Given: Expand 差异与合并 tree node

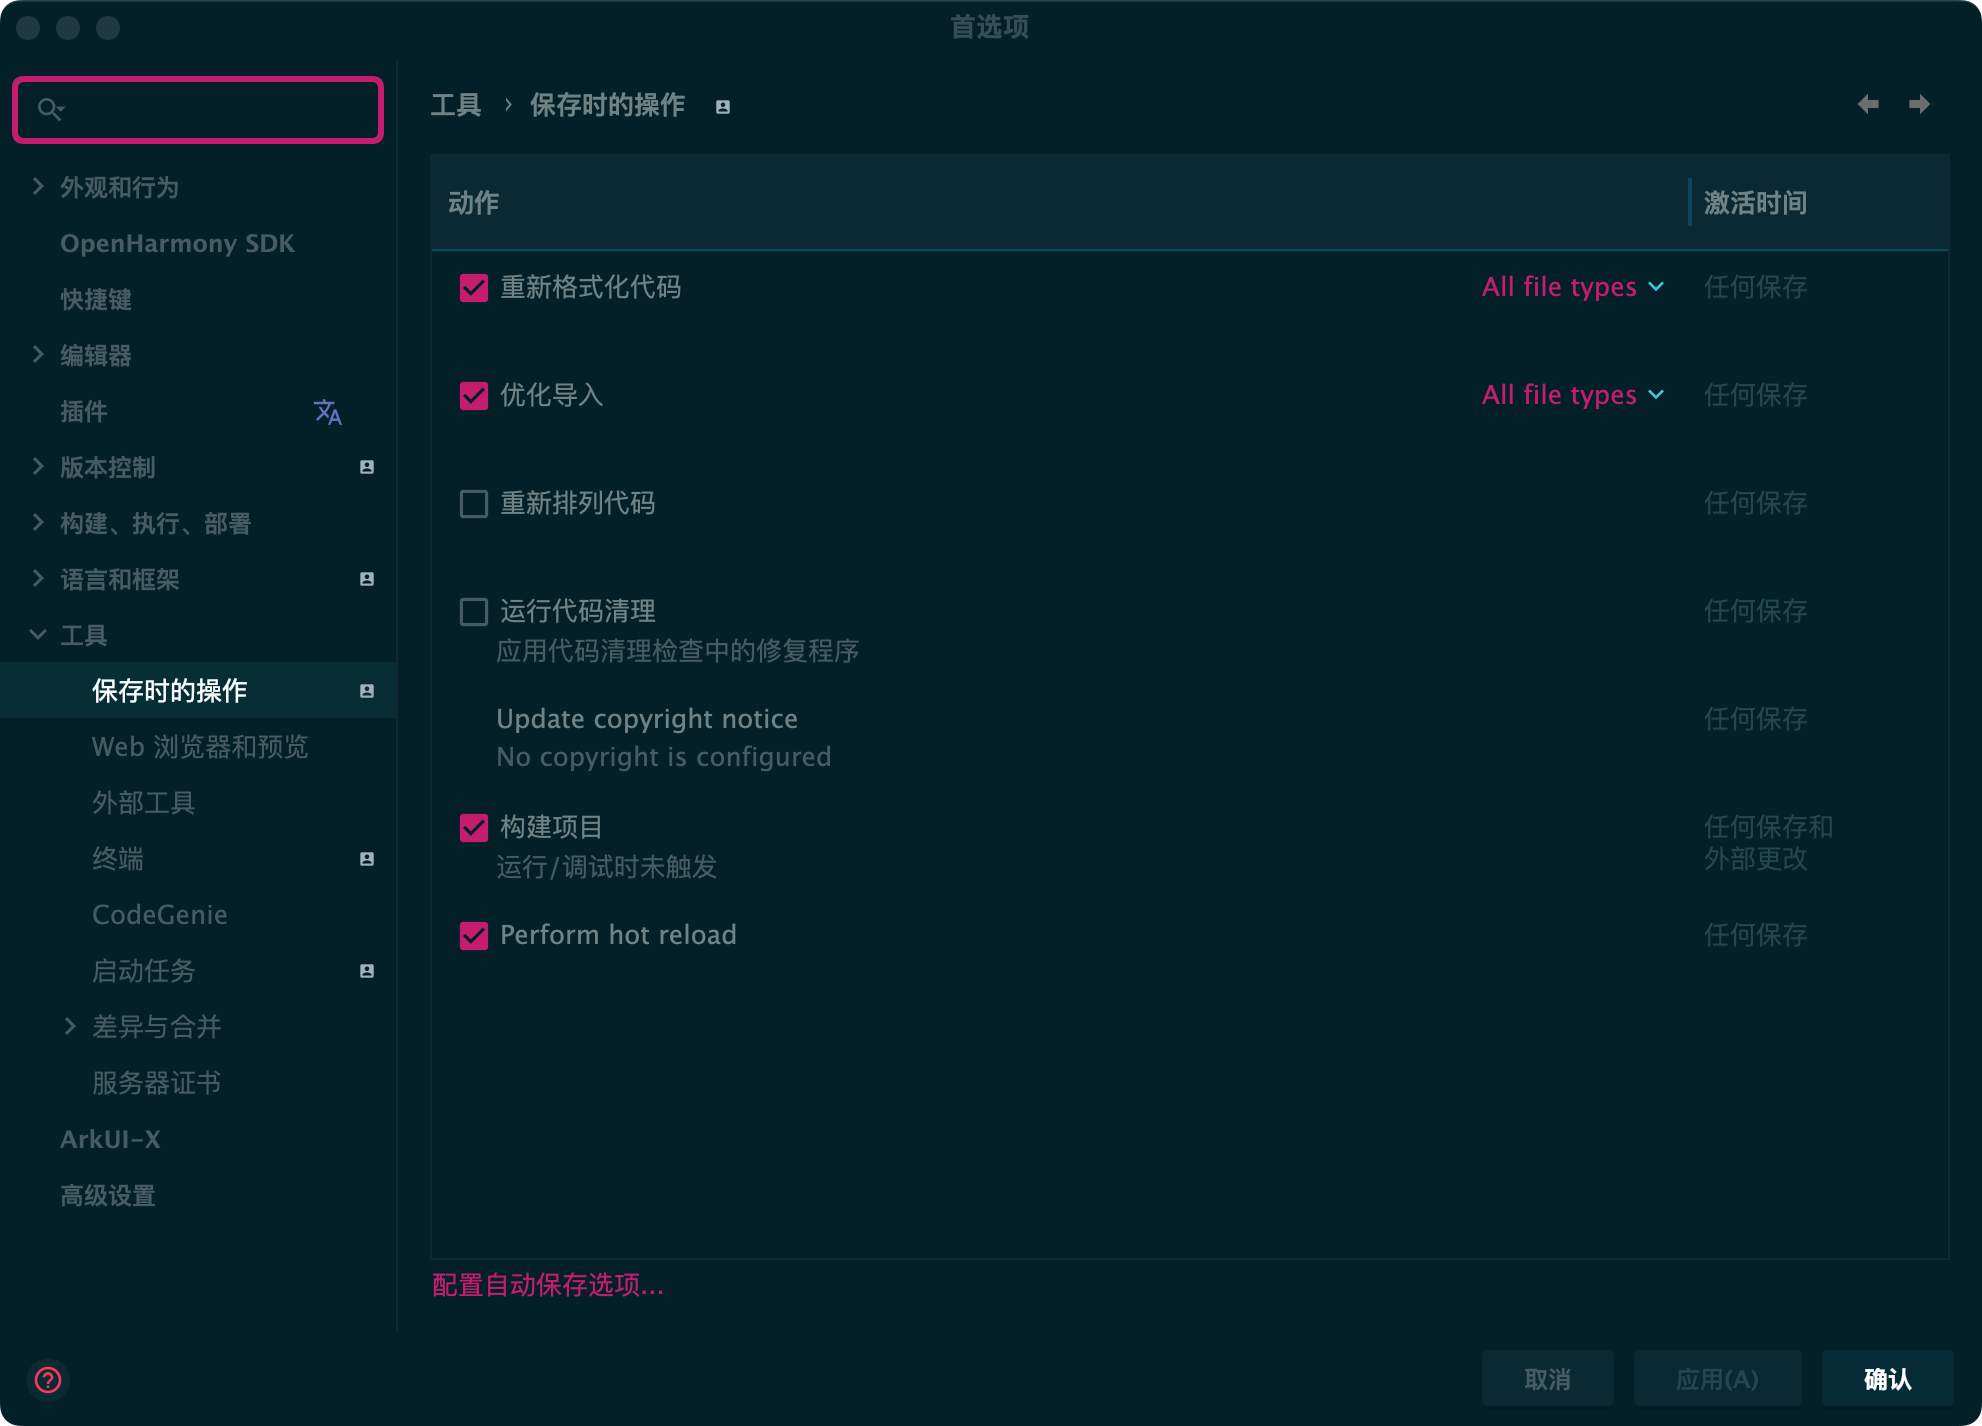Looking at the screenshot, I should pos(70,1026).
